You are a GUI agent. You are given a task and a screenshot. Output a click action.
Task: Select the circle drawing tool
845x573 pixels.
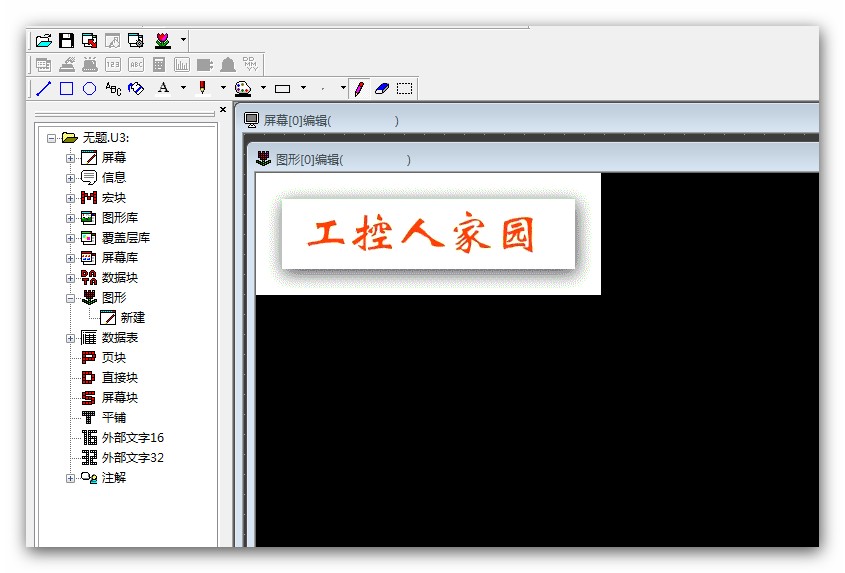click(x=89, y=89)
